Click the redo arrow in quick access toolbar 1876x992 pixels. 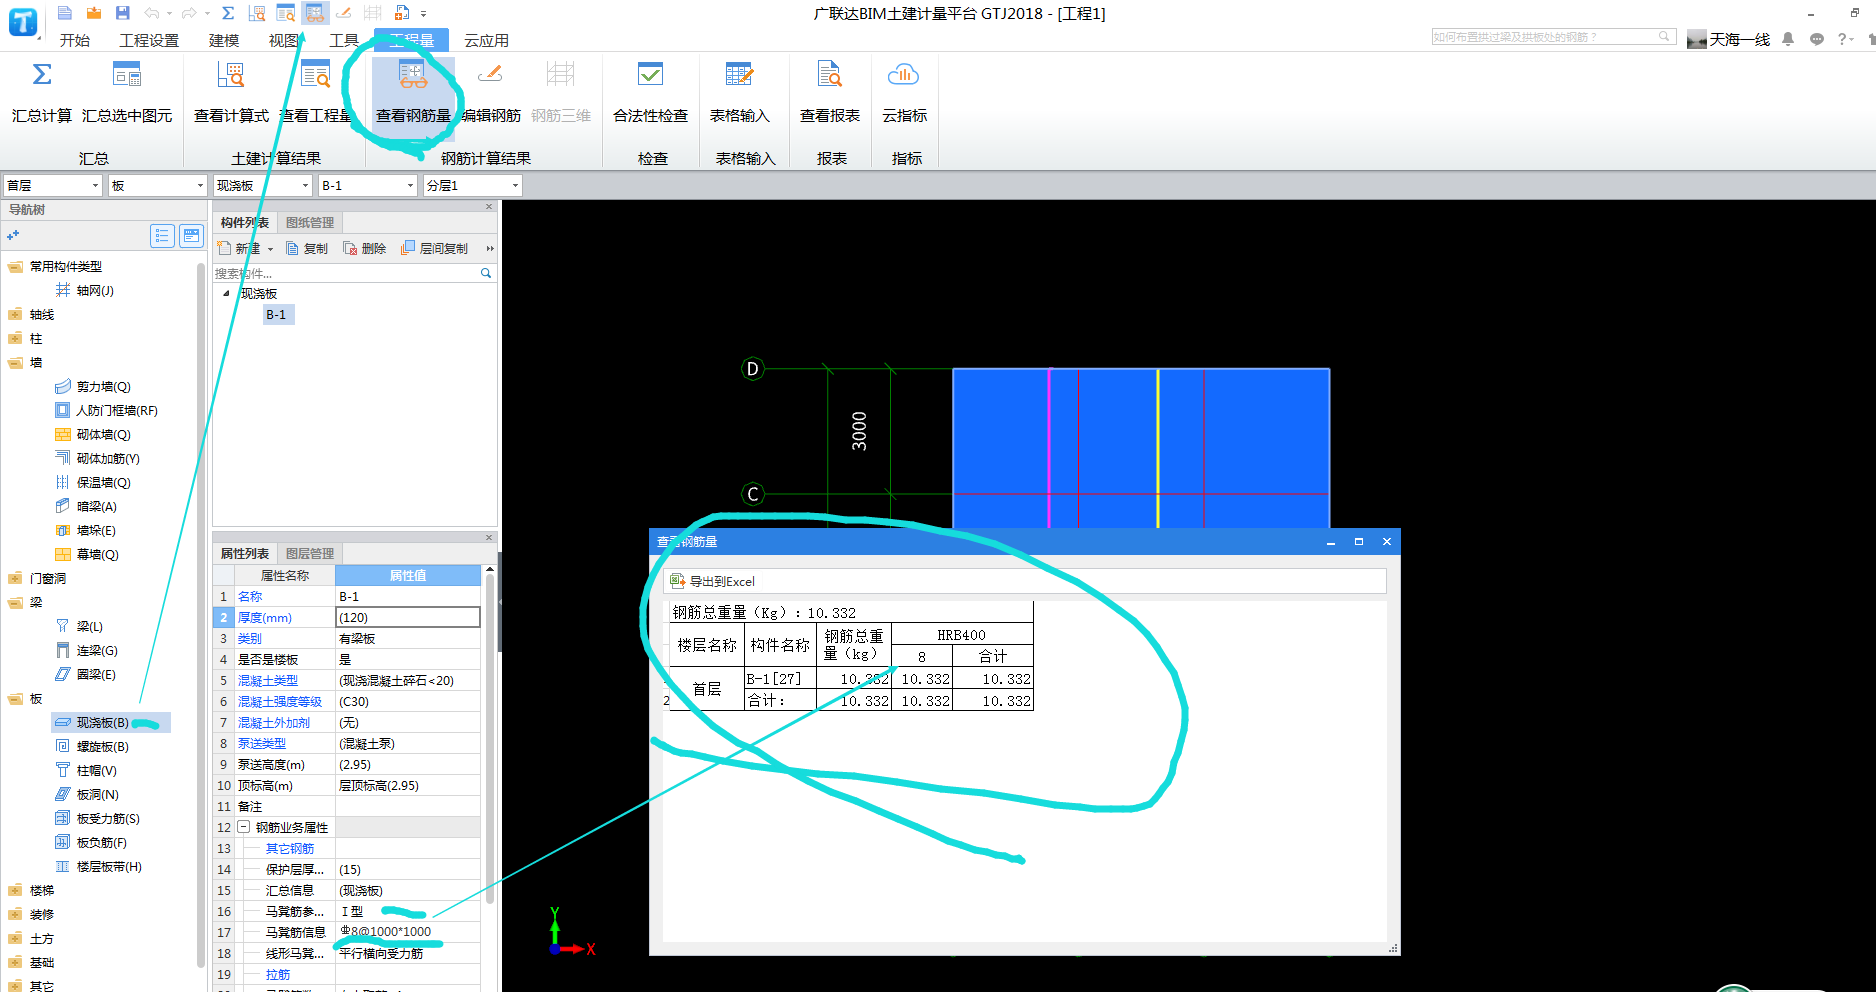pyautogui.click(x=189, y=13)
